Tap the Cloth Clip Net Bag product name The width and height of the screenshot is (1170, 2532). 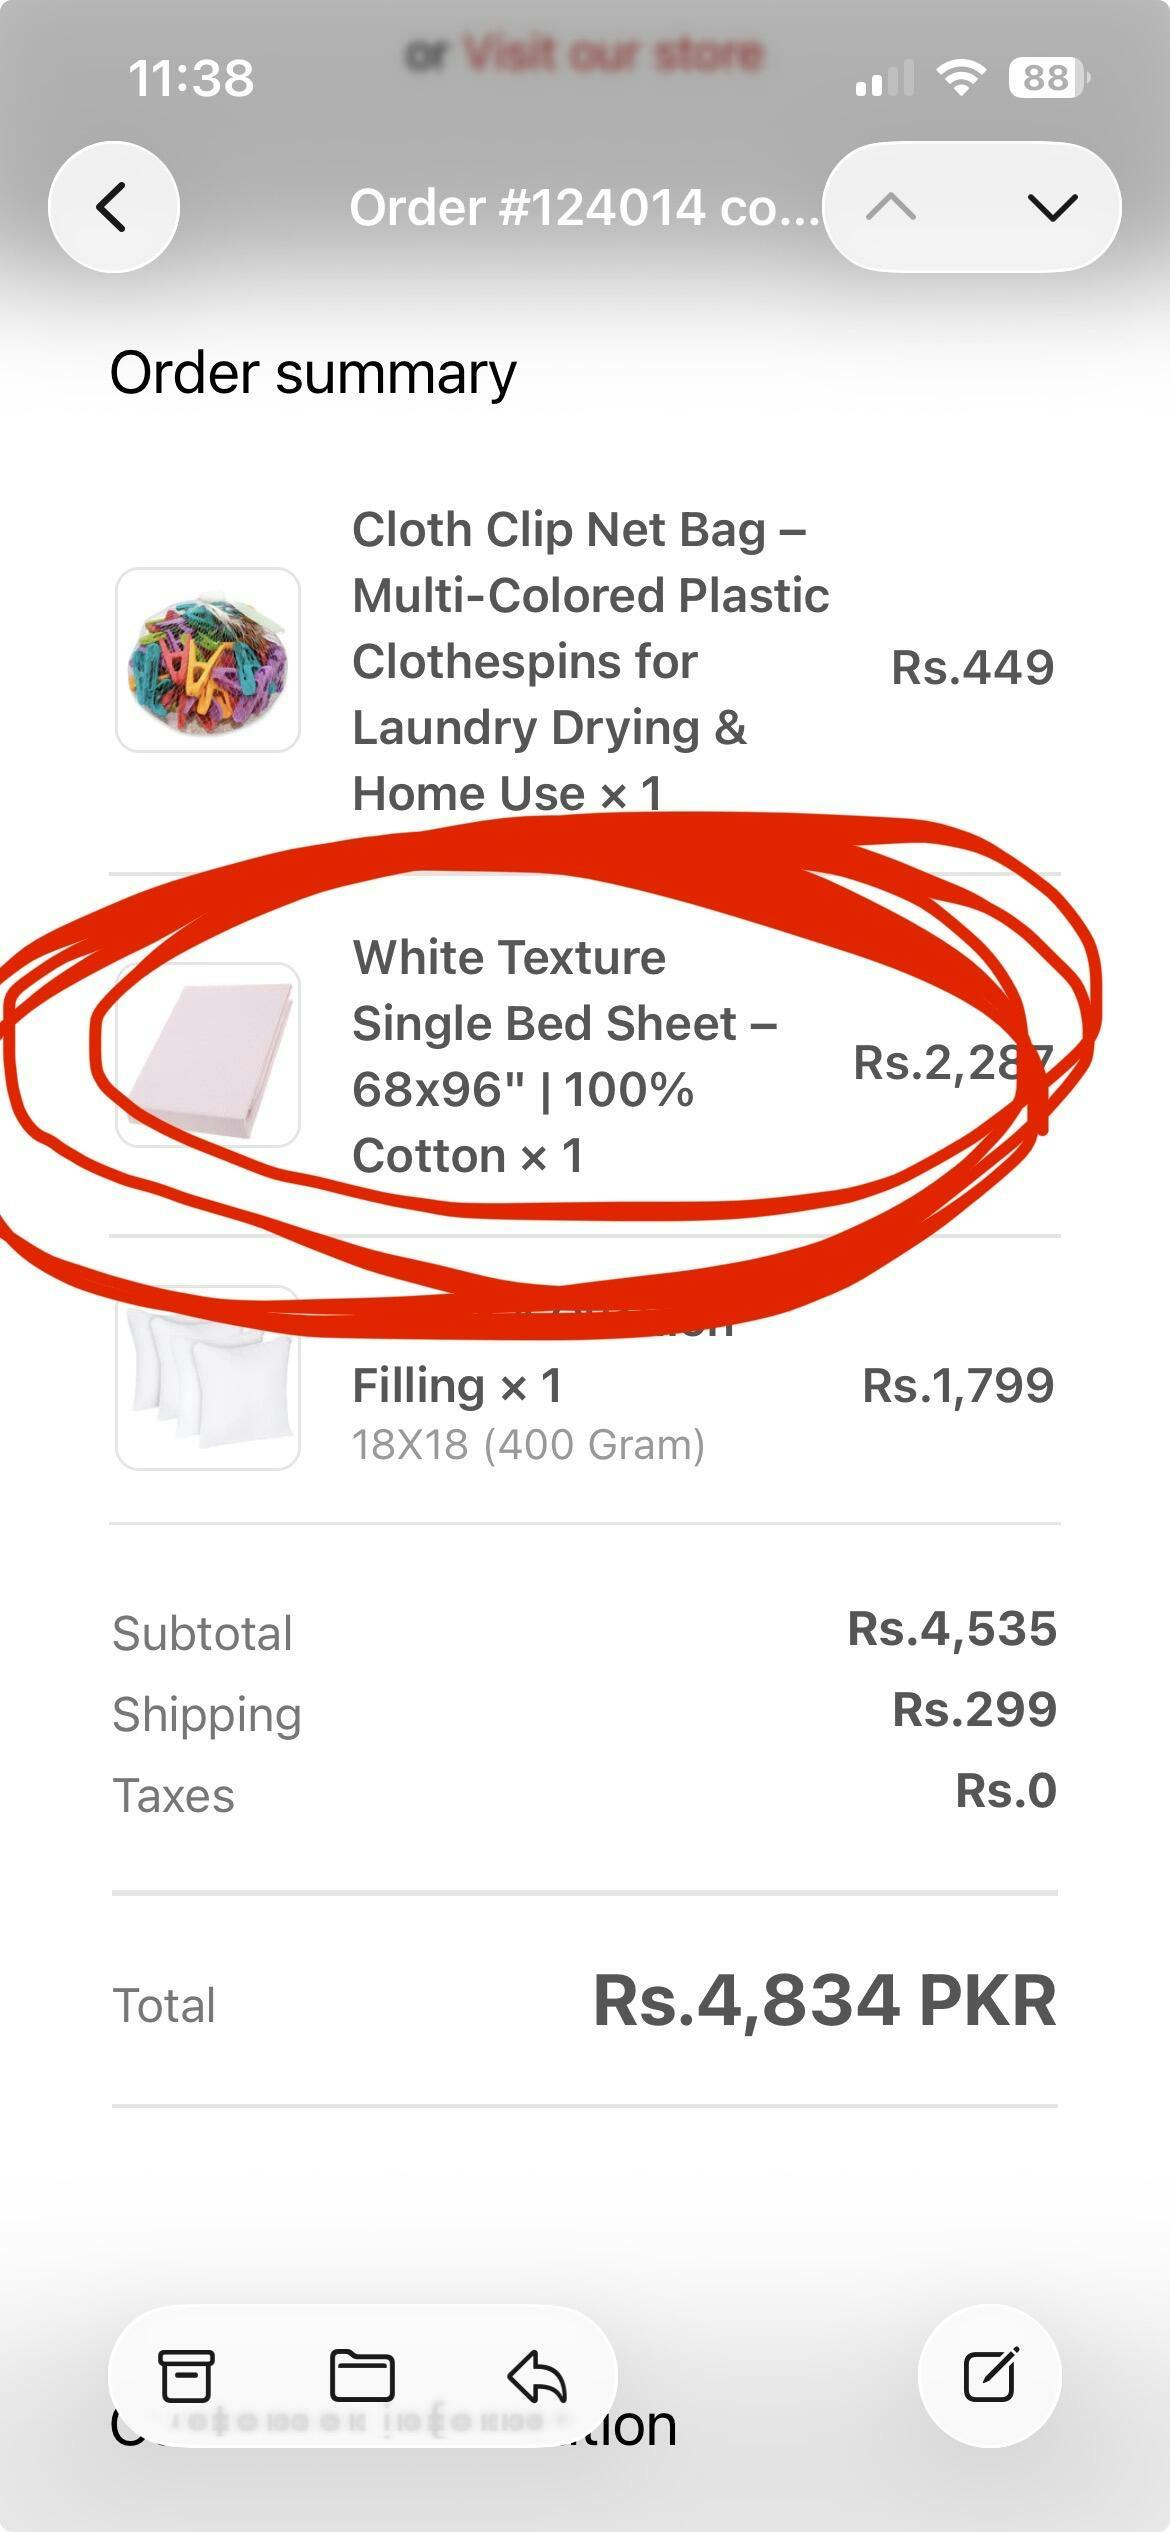click(x=590, y=660)
